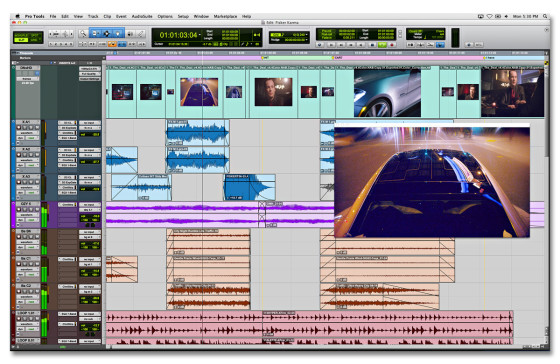Screen dimensions: 560x364
Task: Click the transport Record button
Action: 392,45
